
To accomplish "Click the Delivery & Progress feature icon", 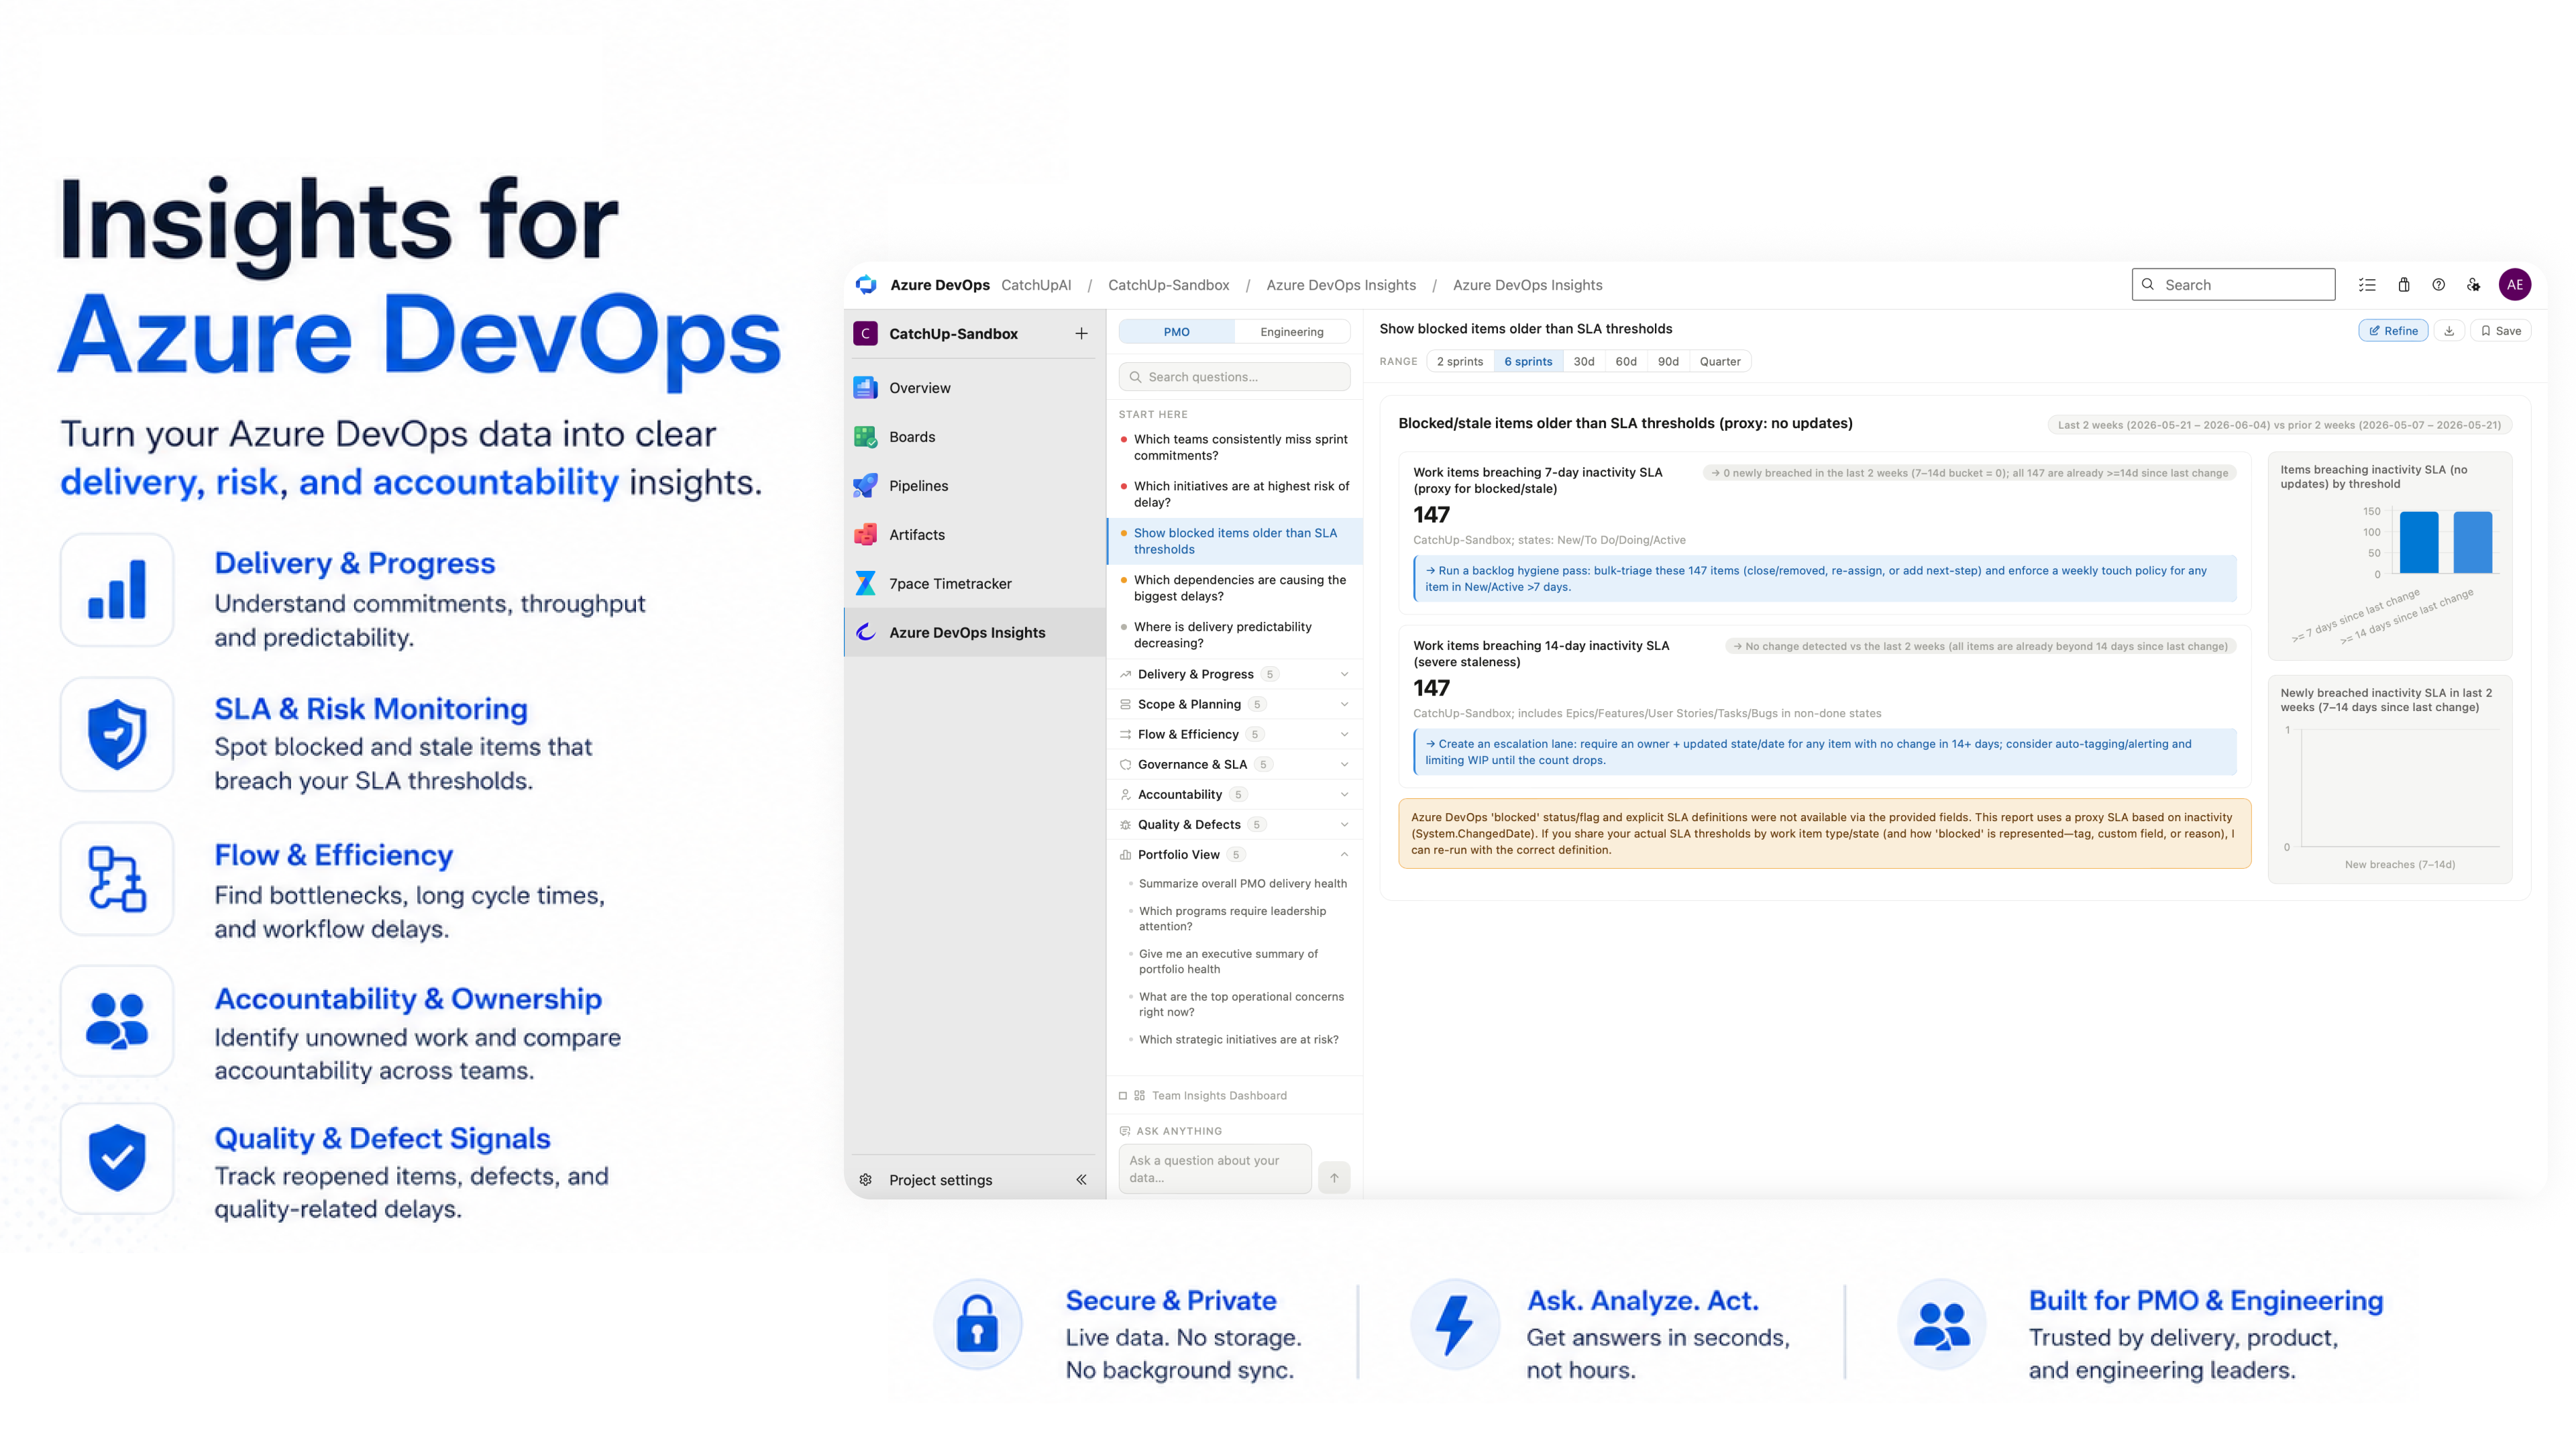I will [117, 590].
